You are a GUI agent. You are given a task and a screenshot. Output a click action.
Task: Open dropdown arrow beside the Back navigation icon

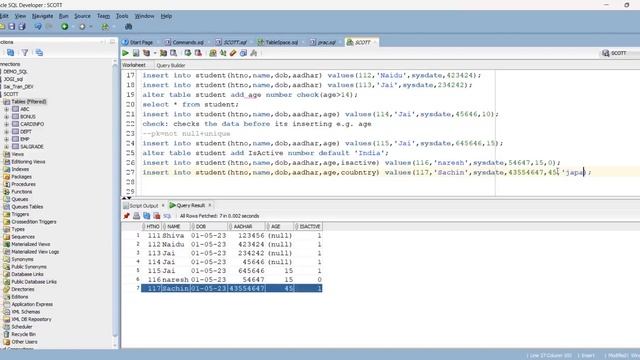point(72,27)
